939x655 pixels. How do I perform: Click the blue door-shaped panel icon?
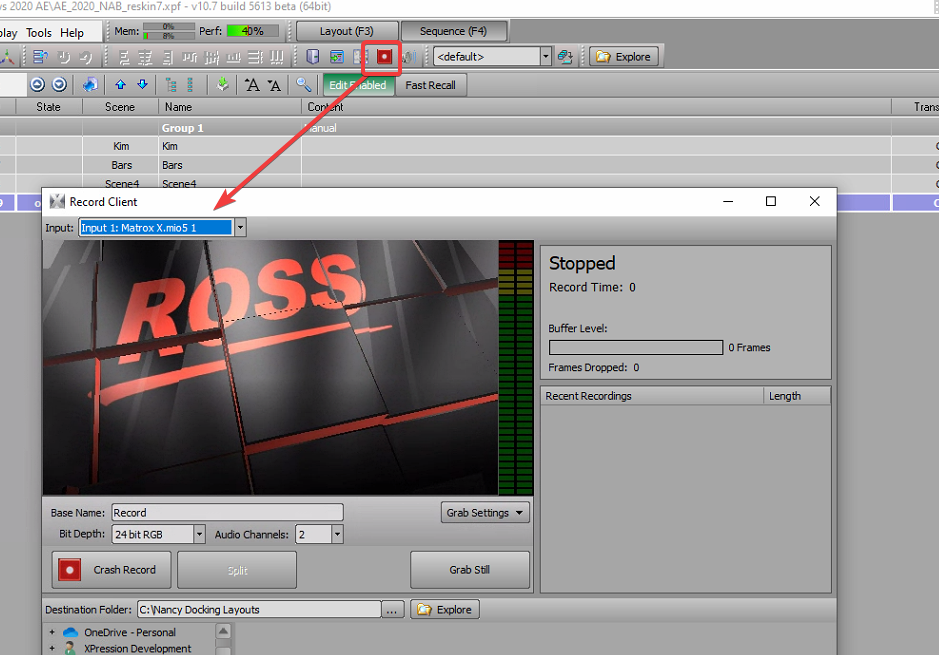click(x=313, y=57)
